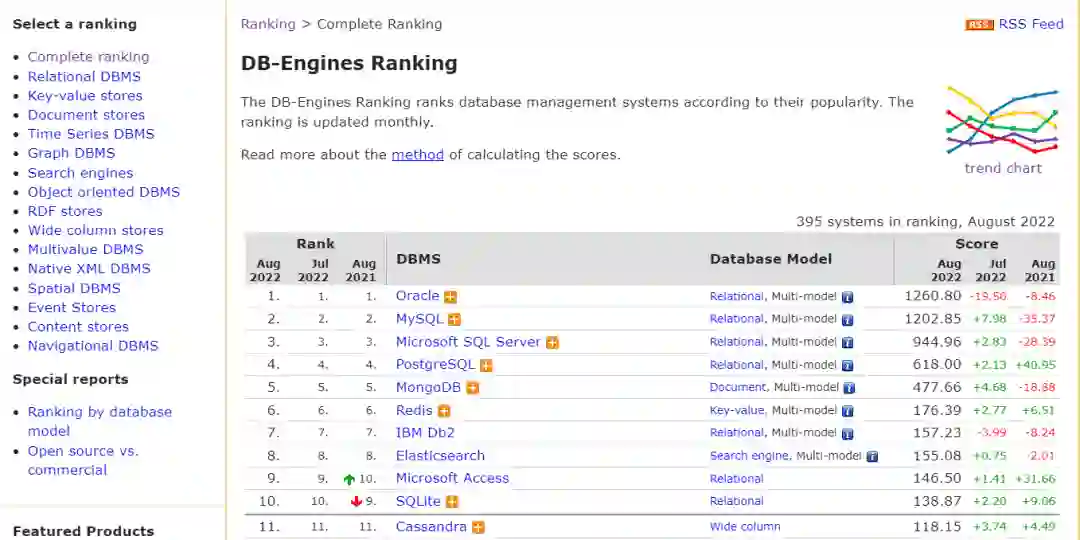
Task: Open the Microsoft SQL Server link
Action: click(468, 342)
